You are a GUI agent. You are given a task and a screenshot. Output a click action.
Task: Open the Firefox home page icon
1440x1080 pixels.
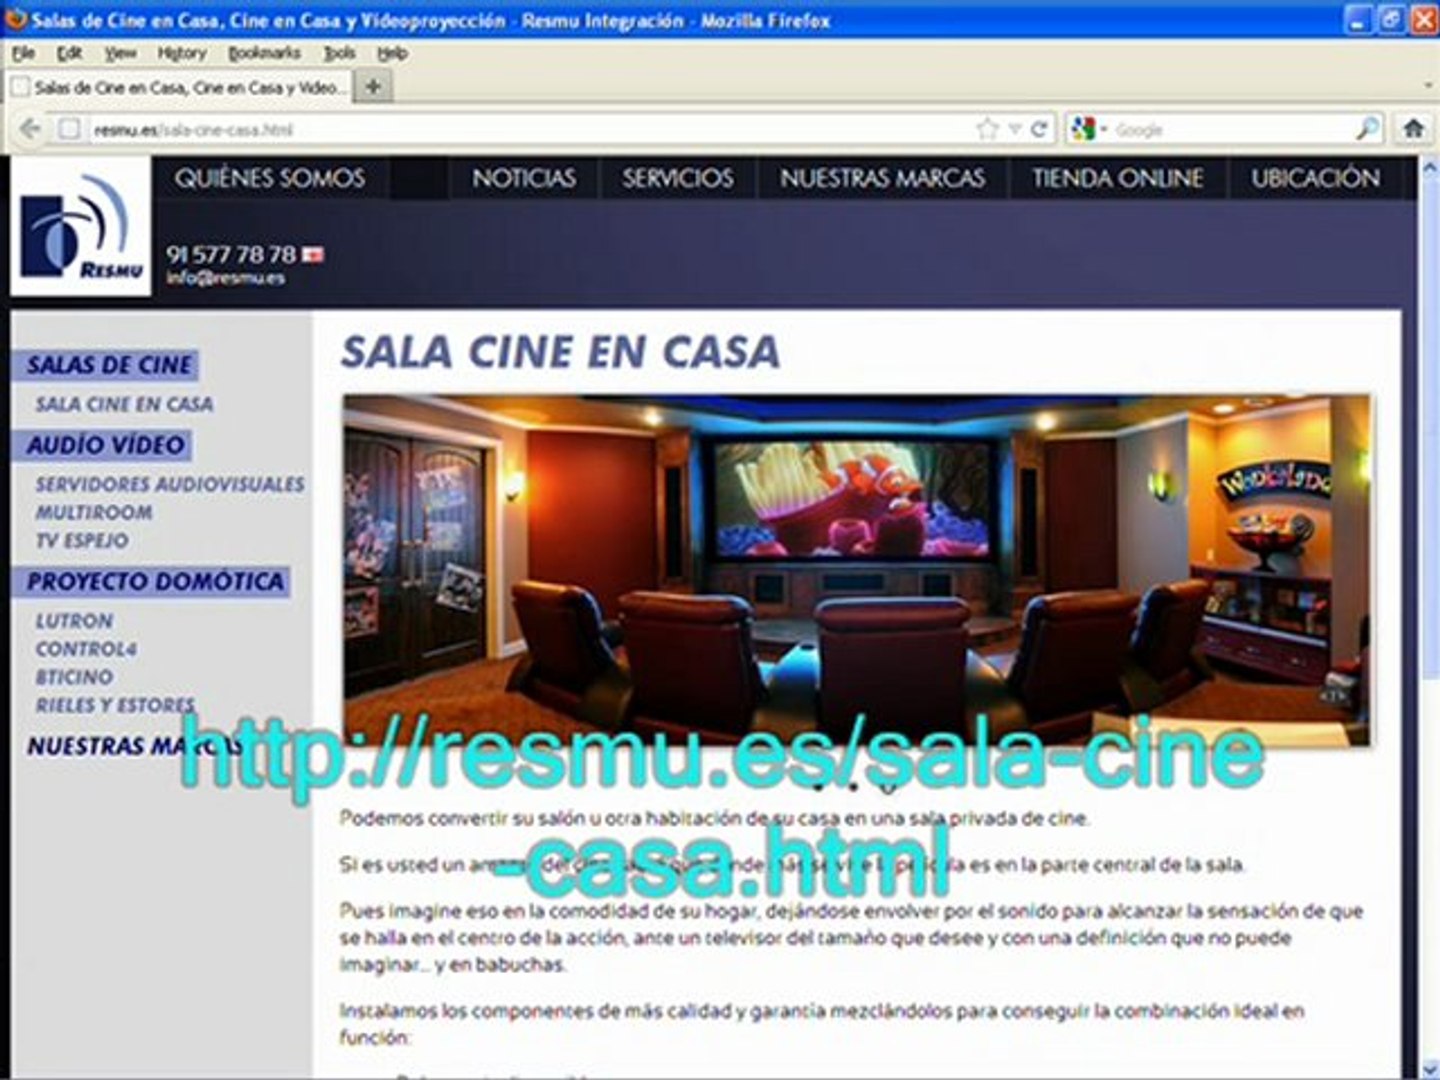coord(1413,129)
